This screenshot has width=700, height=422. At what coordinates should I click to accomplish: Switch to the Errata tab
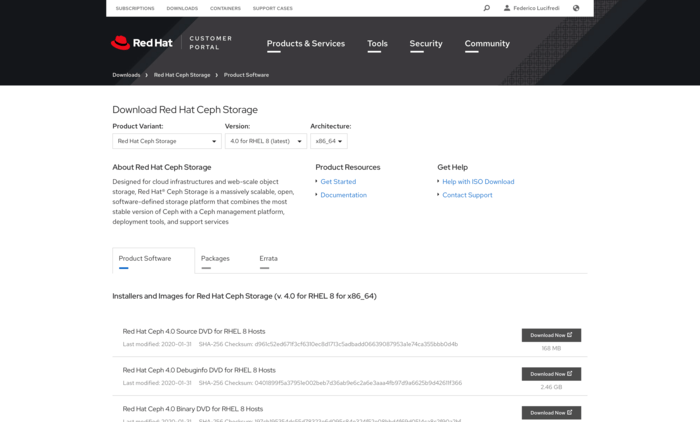[268, 258]
